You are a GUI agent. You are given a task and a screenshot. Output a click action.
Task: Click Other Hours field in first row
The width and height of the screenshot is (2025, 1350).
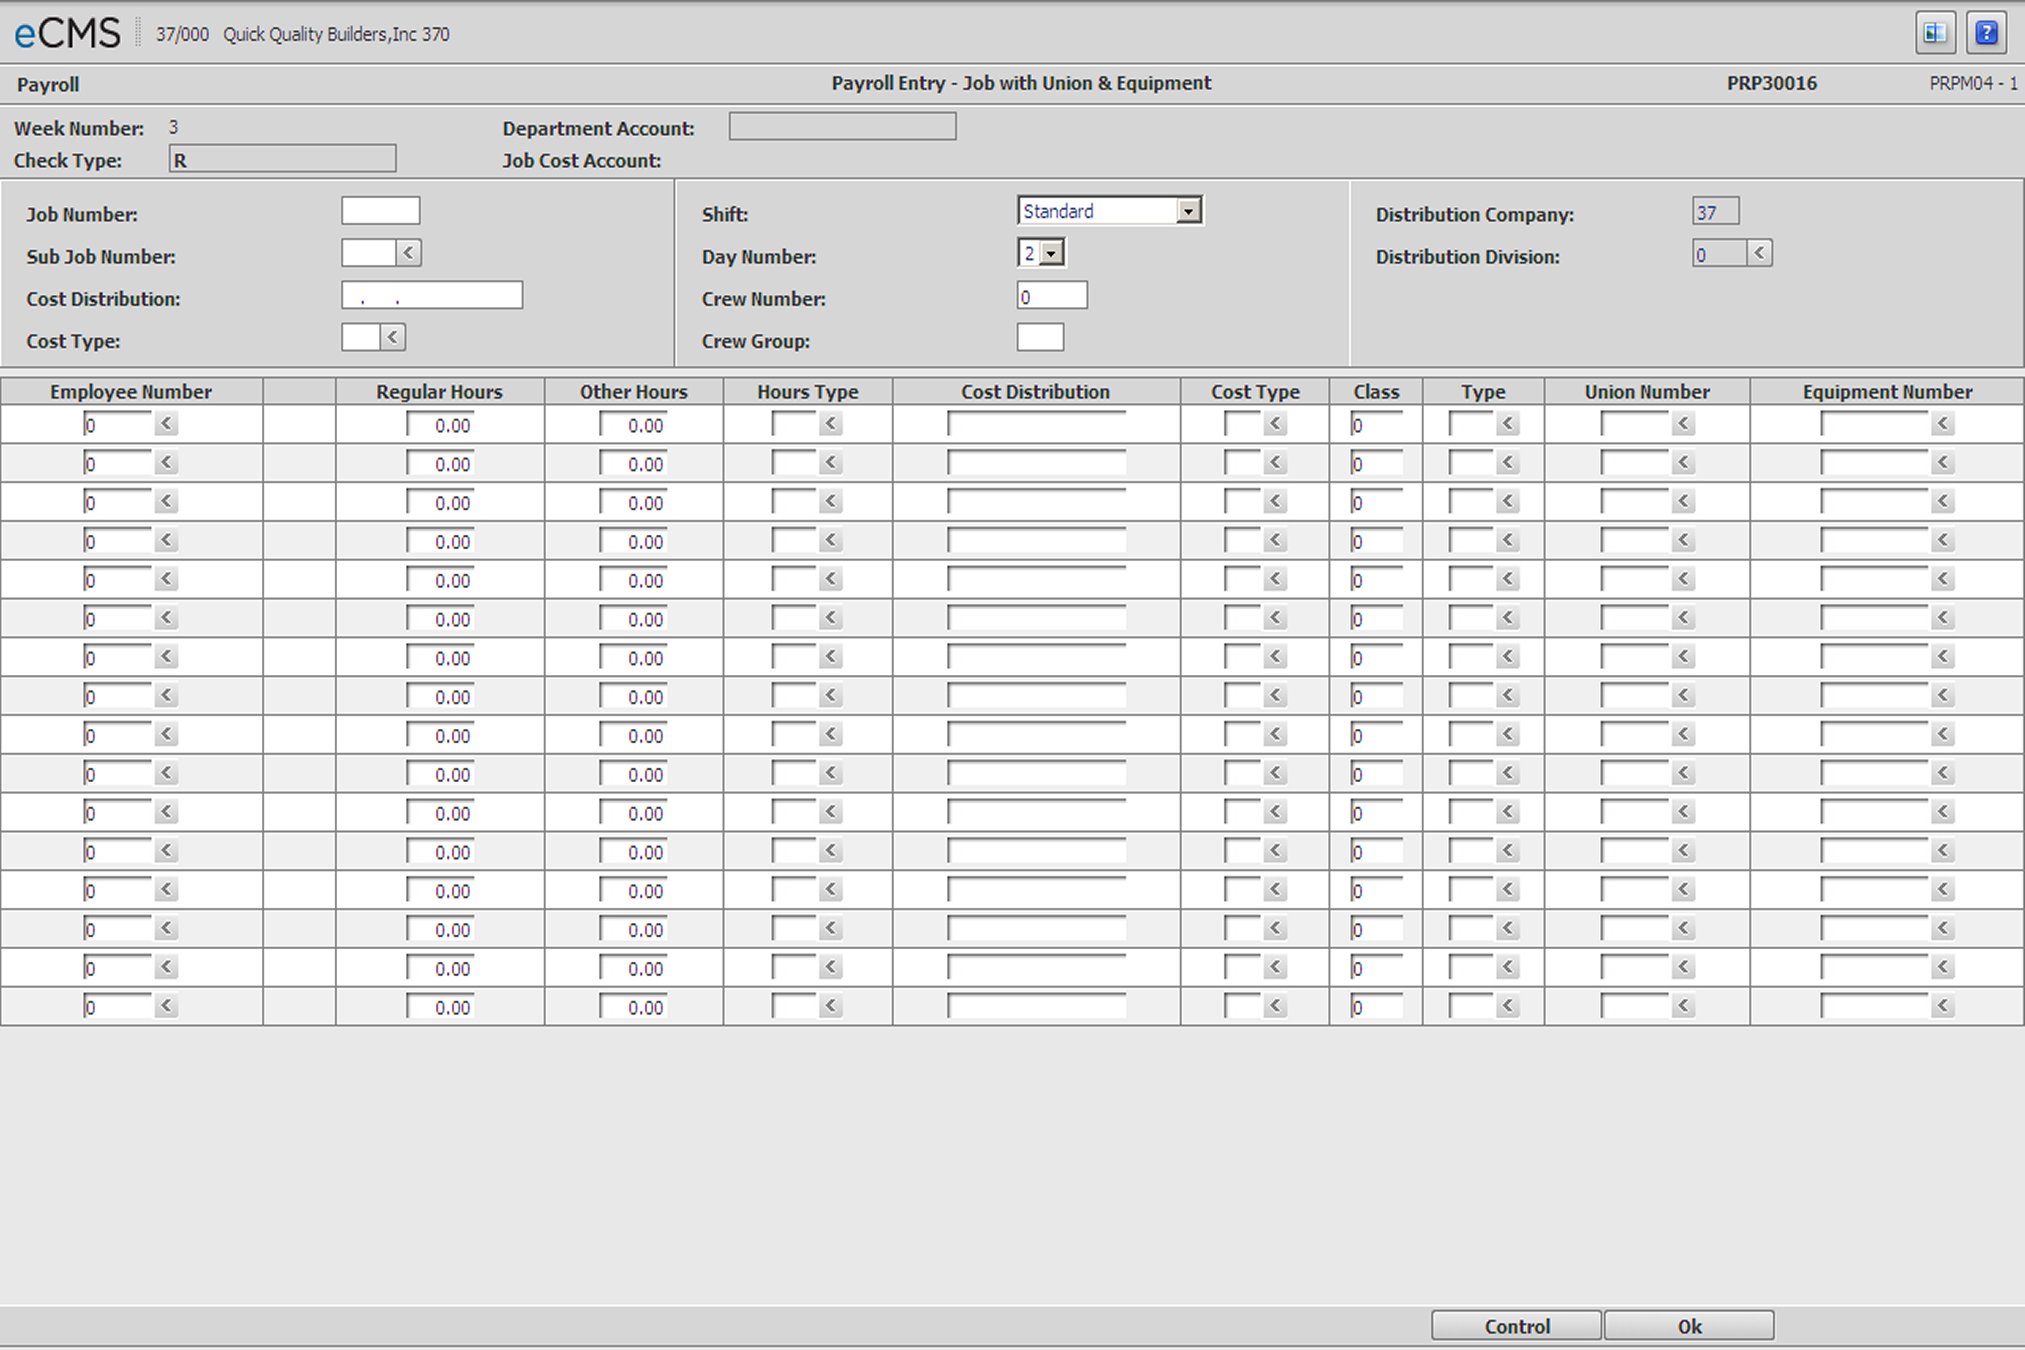pos(633,425)
